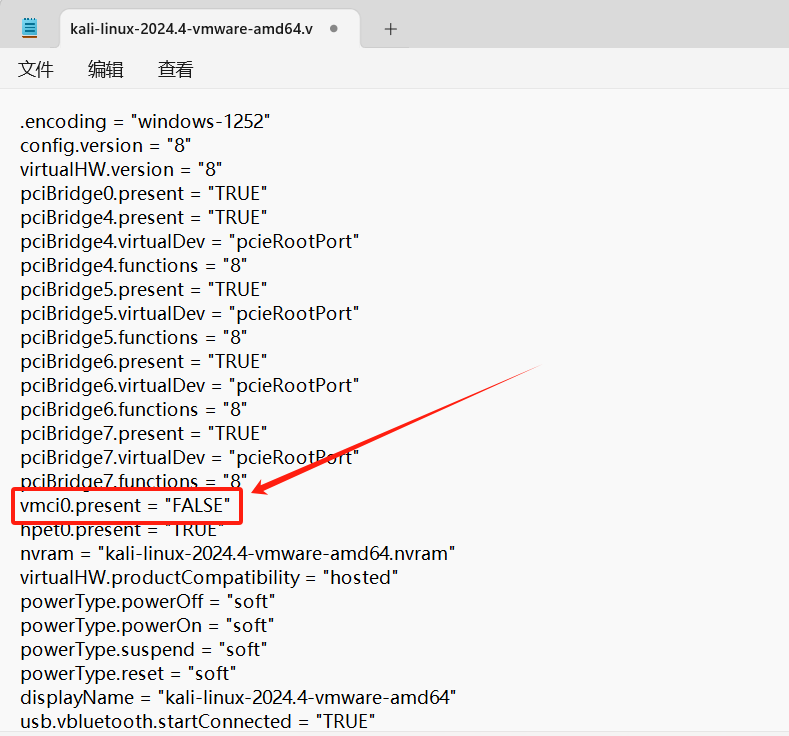Viewport: 789px width, 736px height.
Task: Add a new tab with plus button
Action: click(390, 29)
